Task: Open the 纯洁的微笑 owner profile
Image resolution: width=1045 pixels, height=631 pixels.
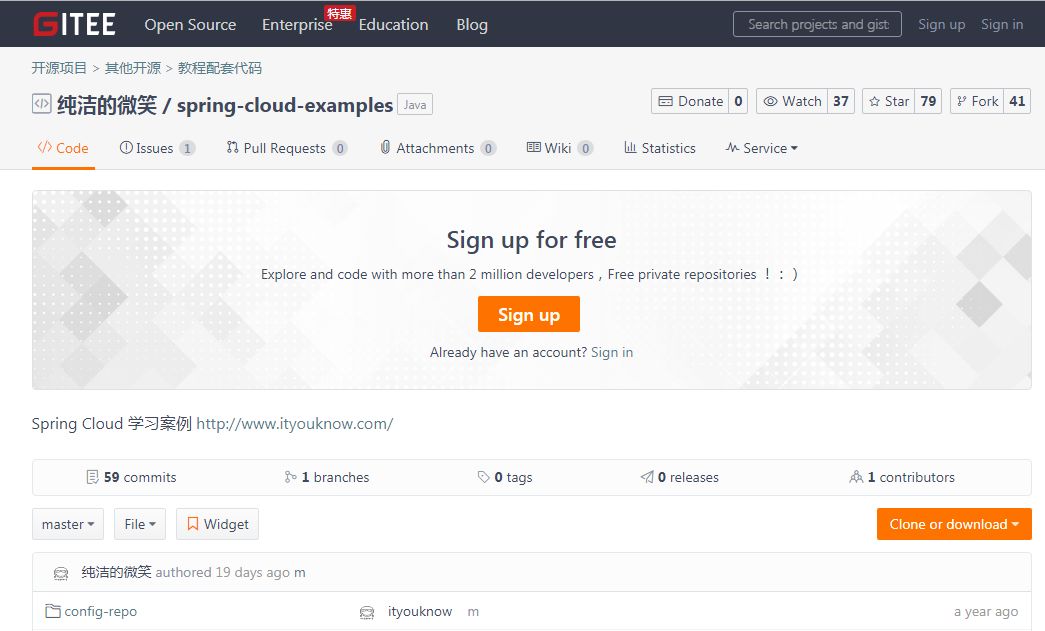Action: click(x=107, y=105)
